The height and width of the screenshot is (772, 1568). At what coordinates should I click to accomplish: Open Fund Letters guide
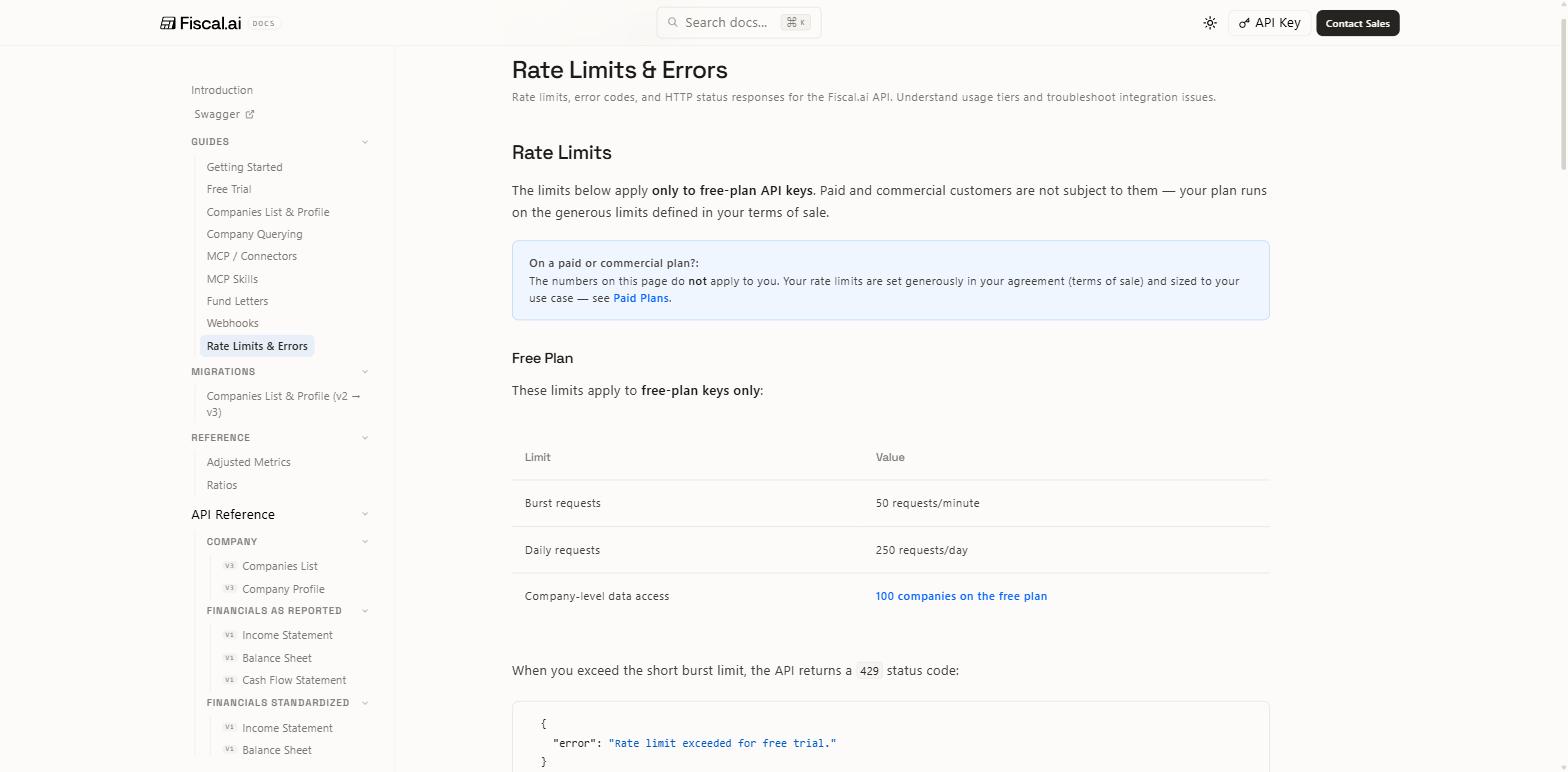[237, 301]
